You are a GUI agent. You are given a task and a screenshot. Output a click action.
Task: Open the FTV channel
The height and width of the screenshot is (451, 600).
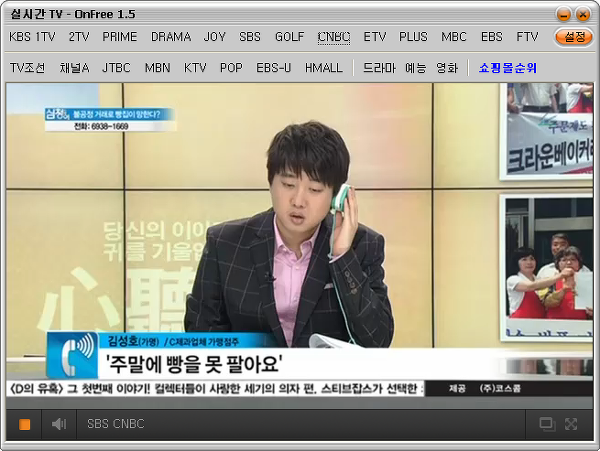(527, 37)
